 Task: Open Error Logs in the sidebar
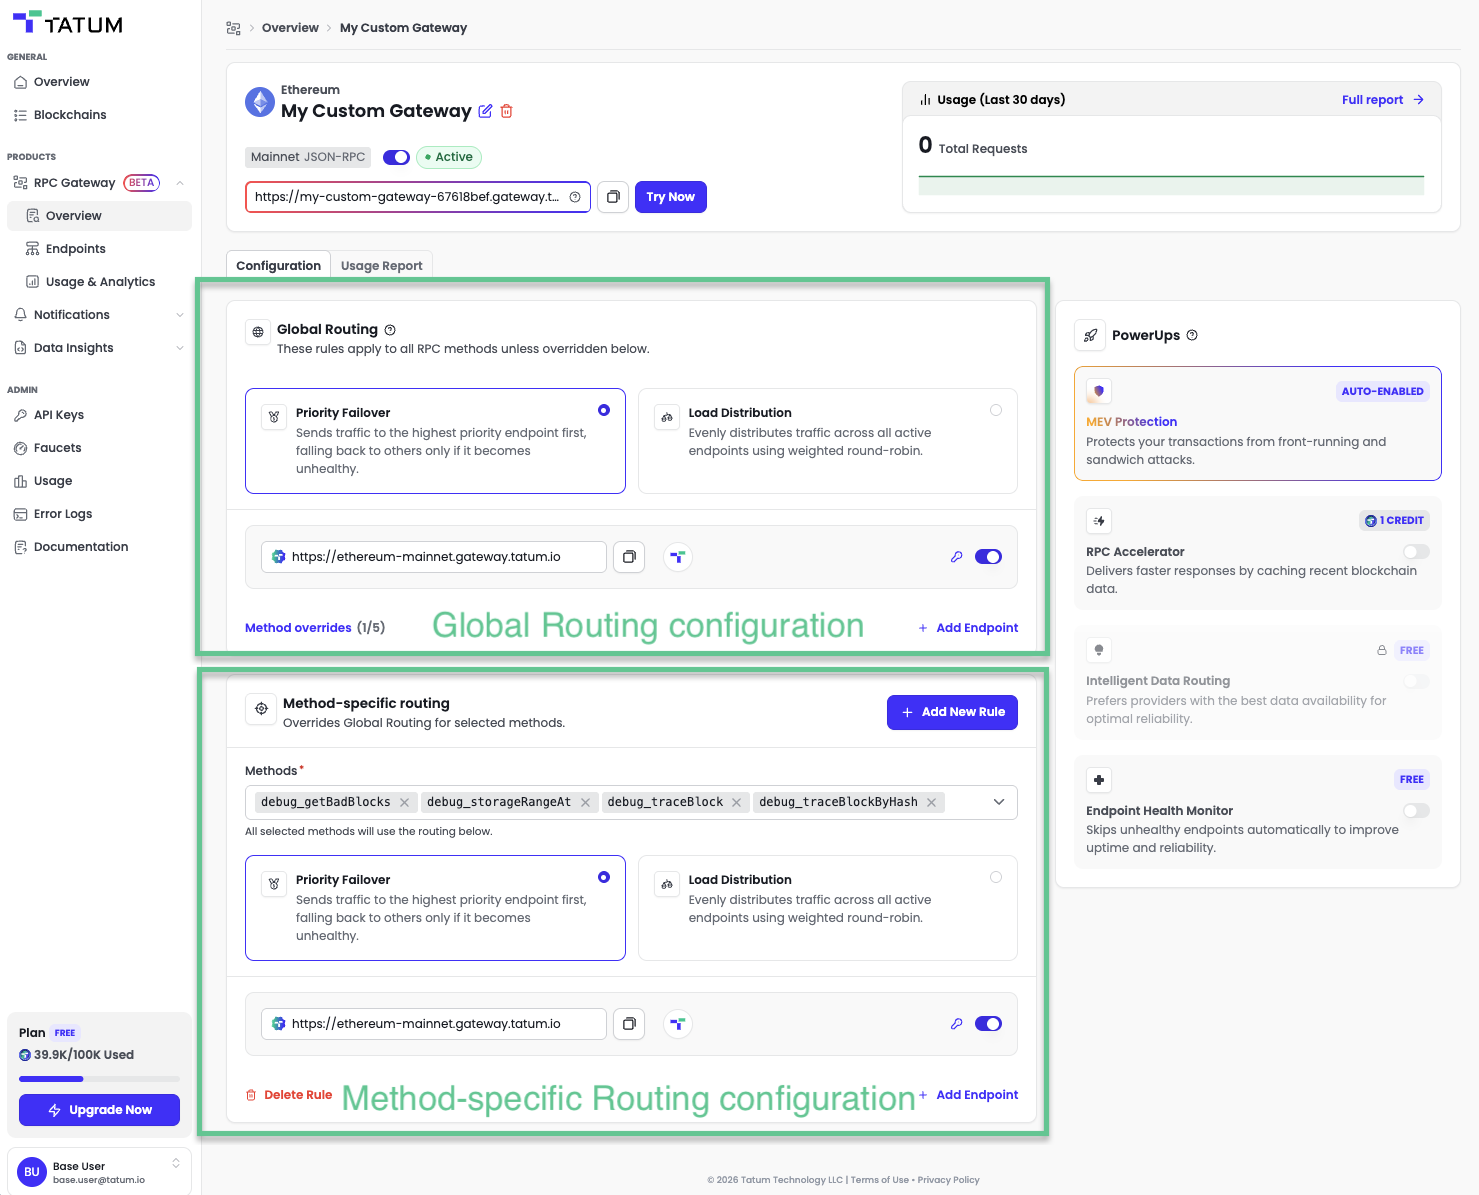[x=63, y=514]
